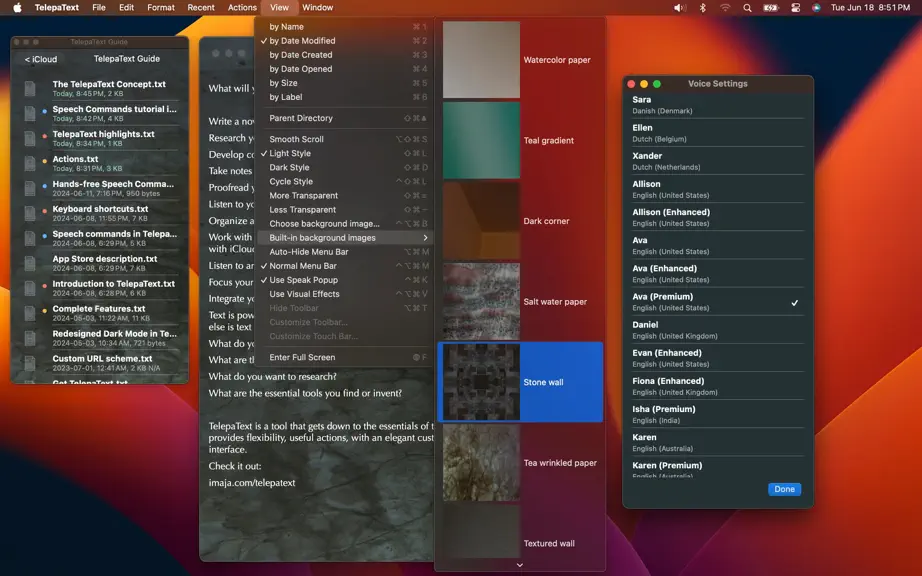Switch to Dark Style

pyautogui.click(x=344, y=168)
